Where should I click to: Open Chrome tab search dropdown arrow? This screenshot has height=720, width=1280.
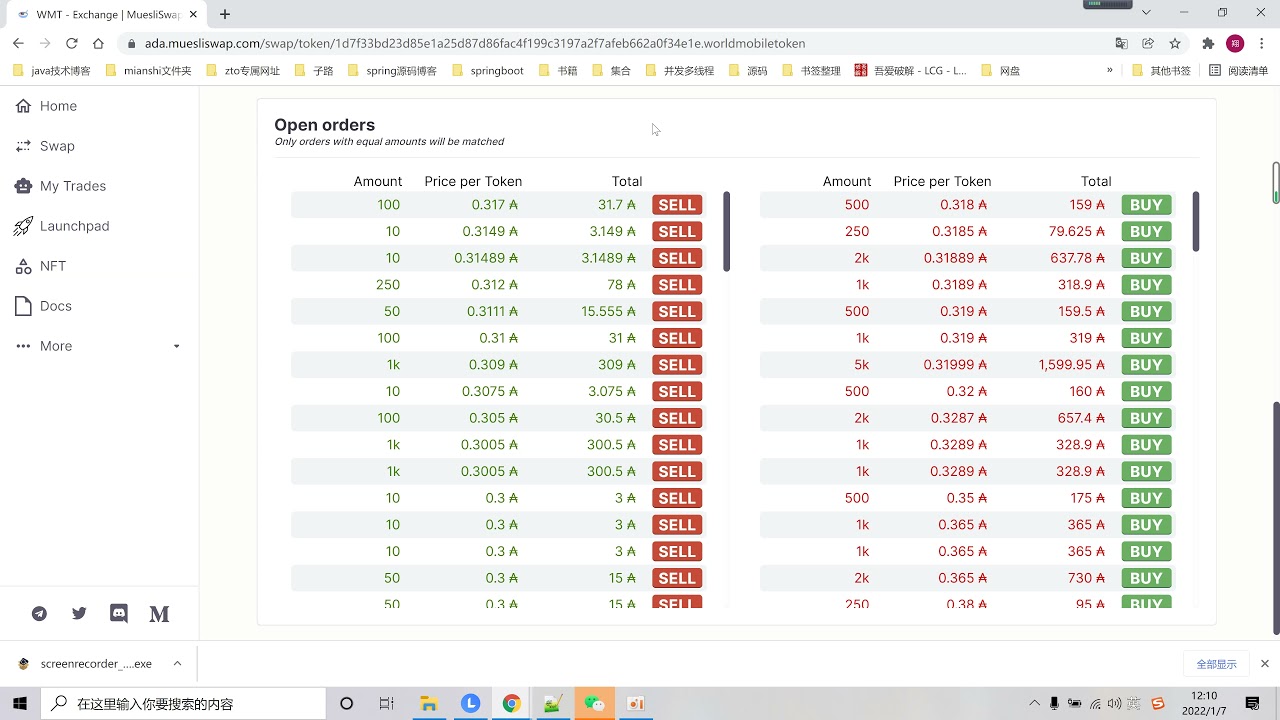[1146, 12]
